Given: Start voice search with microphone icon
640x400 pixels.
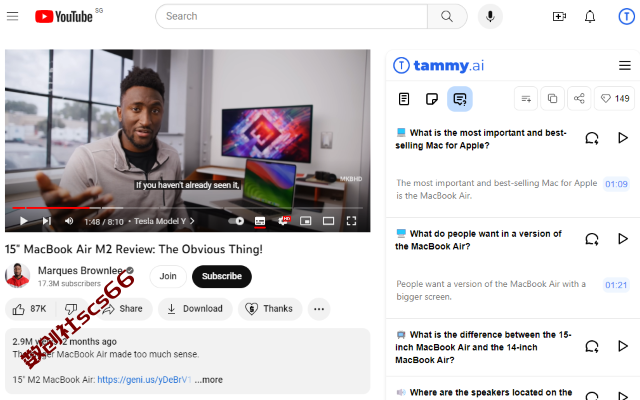Looking at the screenshot, I should [490, 16].
